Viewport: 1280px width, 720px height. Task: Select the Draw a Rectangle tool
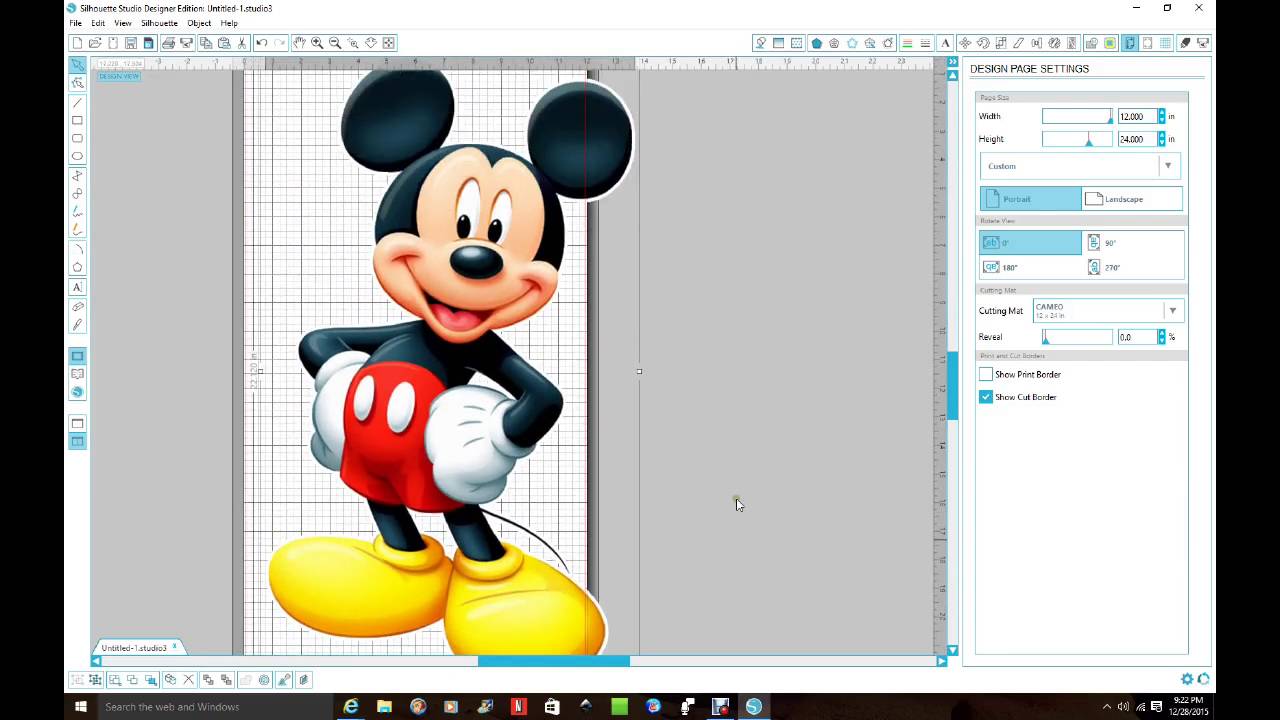pos(77,121)
